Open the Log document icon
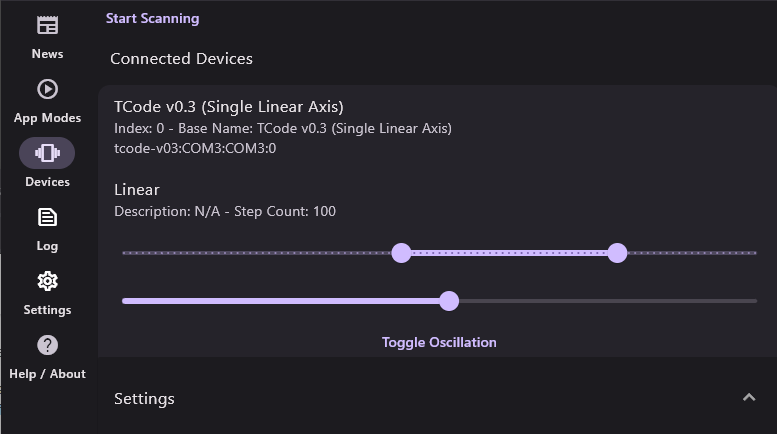777x434 pixels. (x=47, y=217)
